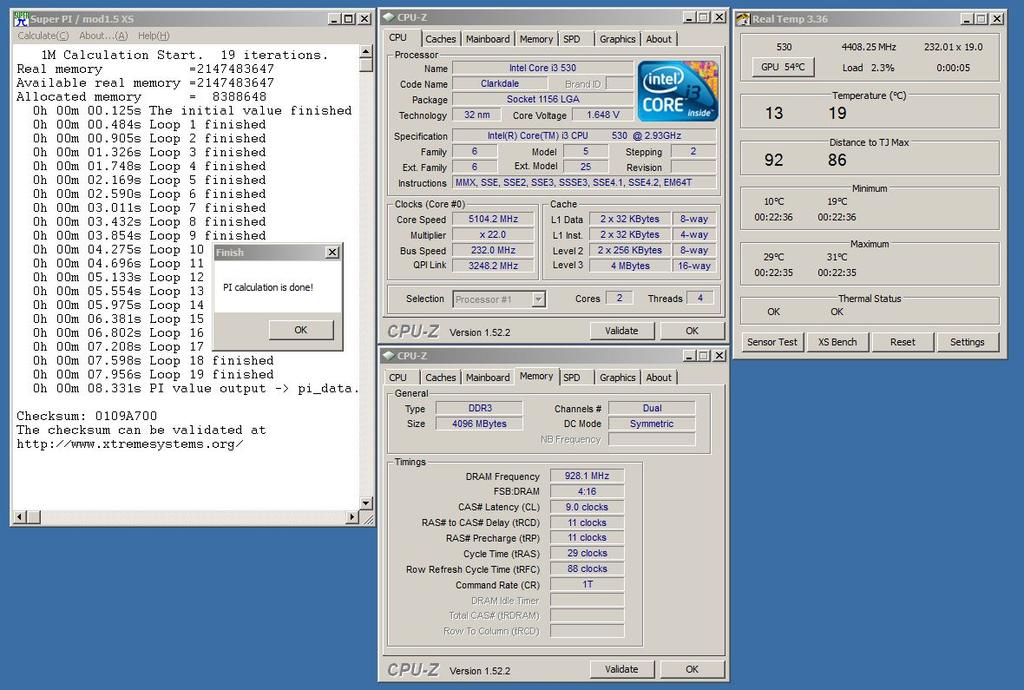This screenshot has width=1024, height=690.
Task: Close the Finish dialog with its X button
Action: click(x=332, y=252)
